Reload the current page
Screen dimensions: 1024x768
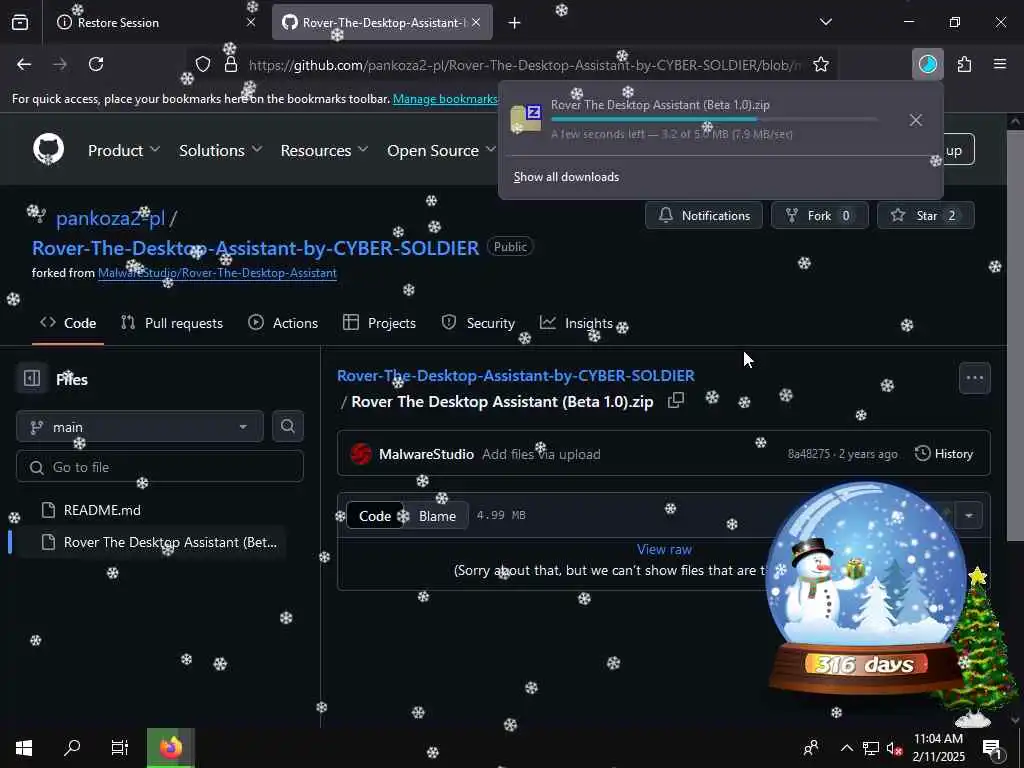tap(96, 64)
